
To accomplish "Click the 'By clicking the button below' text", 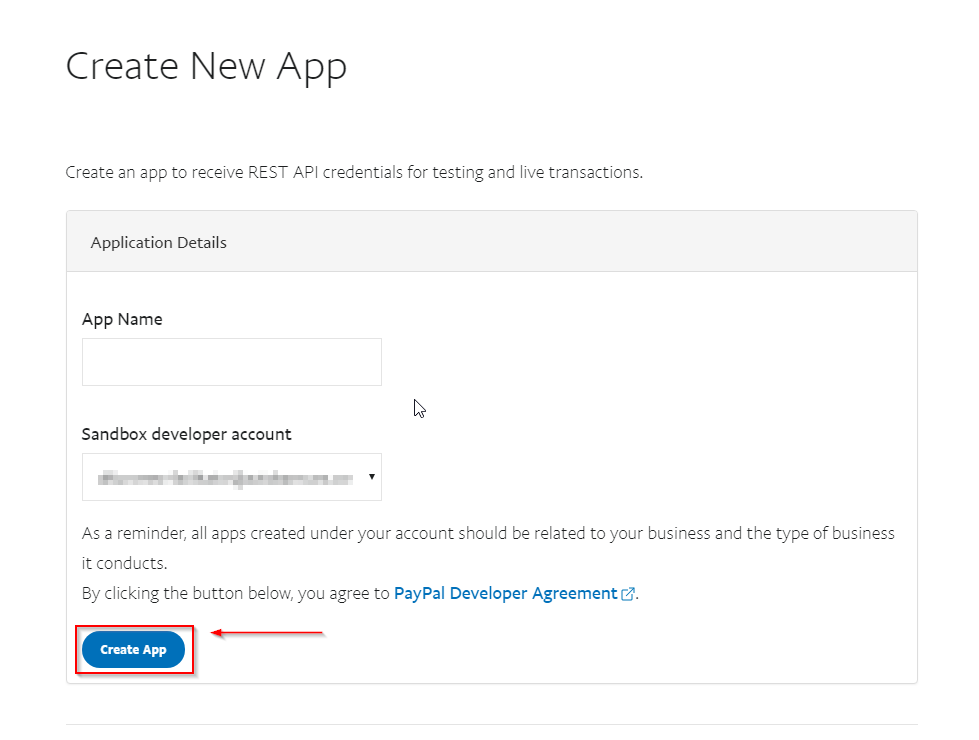I will (235, 593).
